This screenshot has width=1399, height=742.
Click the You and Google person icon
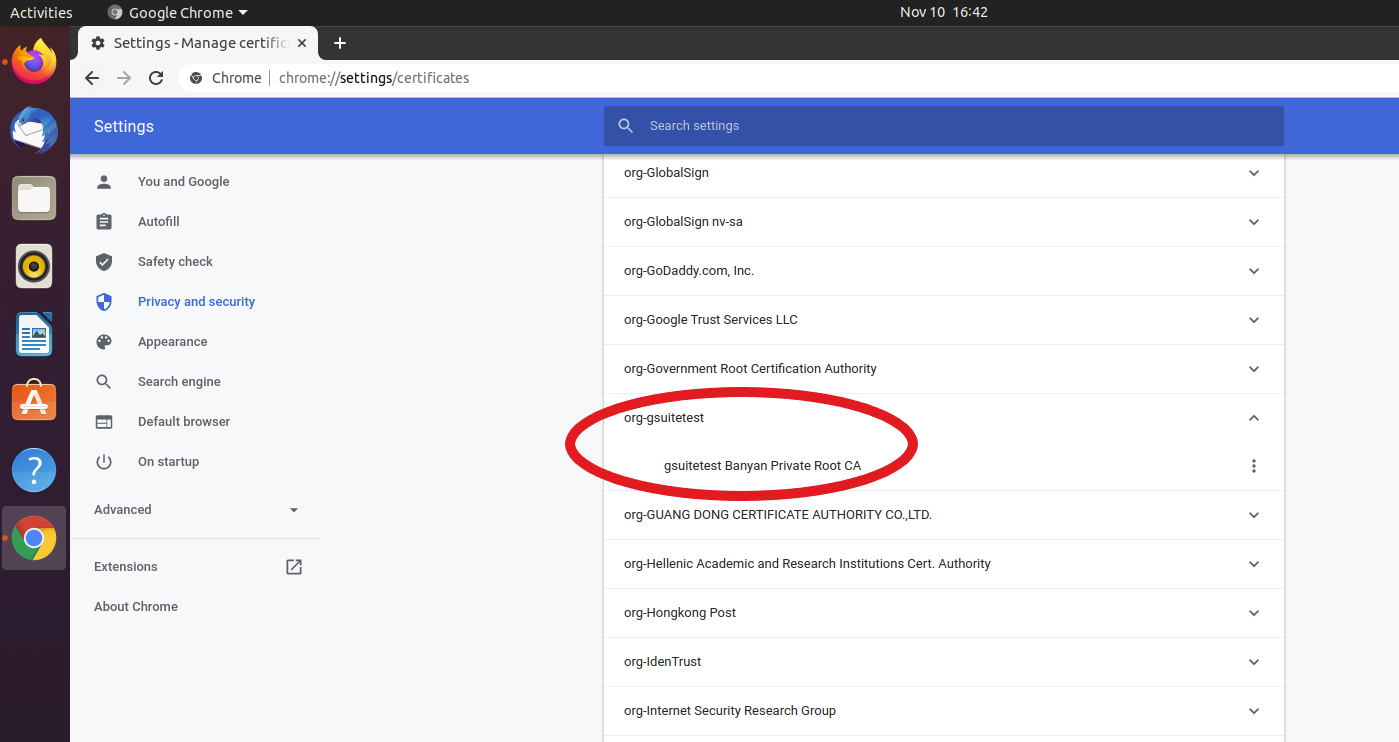click(104, 182)
